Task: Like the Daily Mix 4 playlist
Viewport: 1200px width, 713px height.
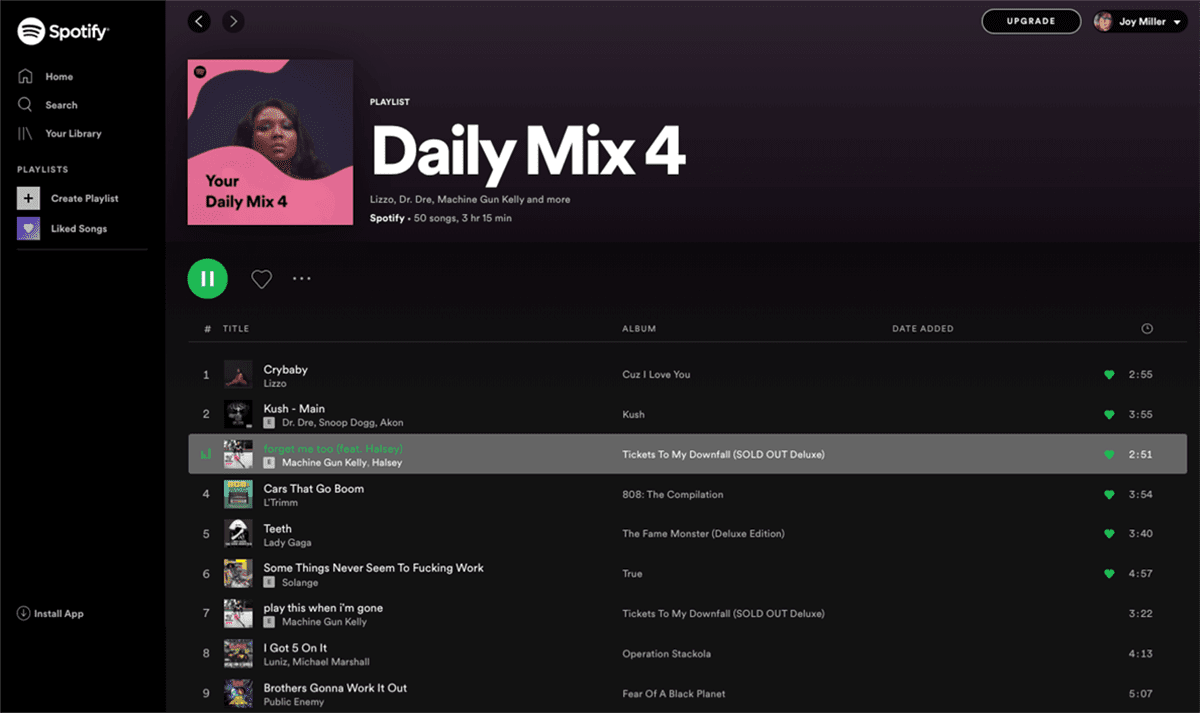Action: 261,280
